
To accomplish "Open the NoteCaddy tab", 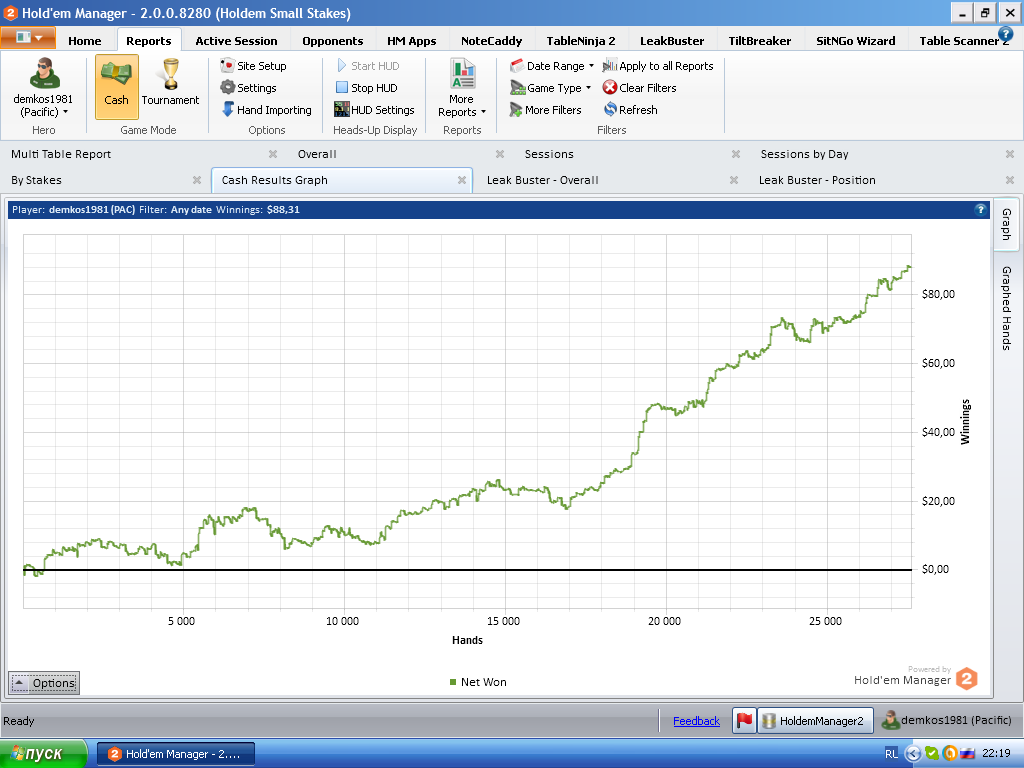I will [x=492, y=40].
